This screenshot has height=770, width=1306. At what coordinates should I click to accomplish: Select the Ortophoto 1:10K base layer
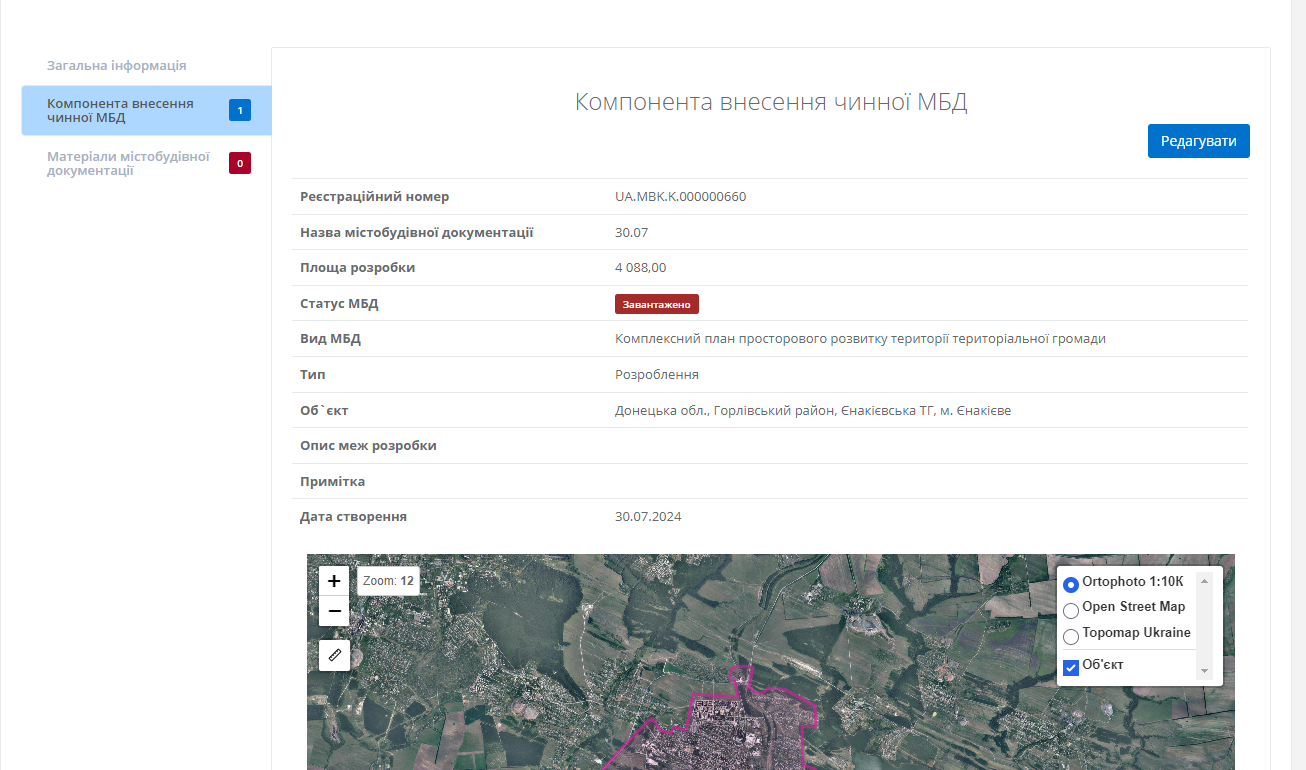1071,584
